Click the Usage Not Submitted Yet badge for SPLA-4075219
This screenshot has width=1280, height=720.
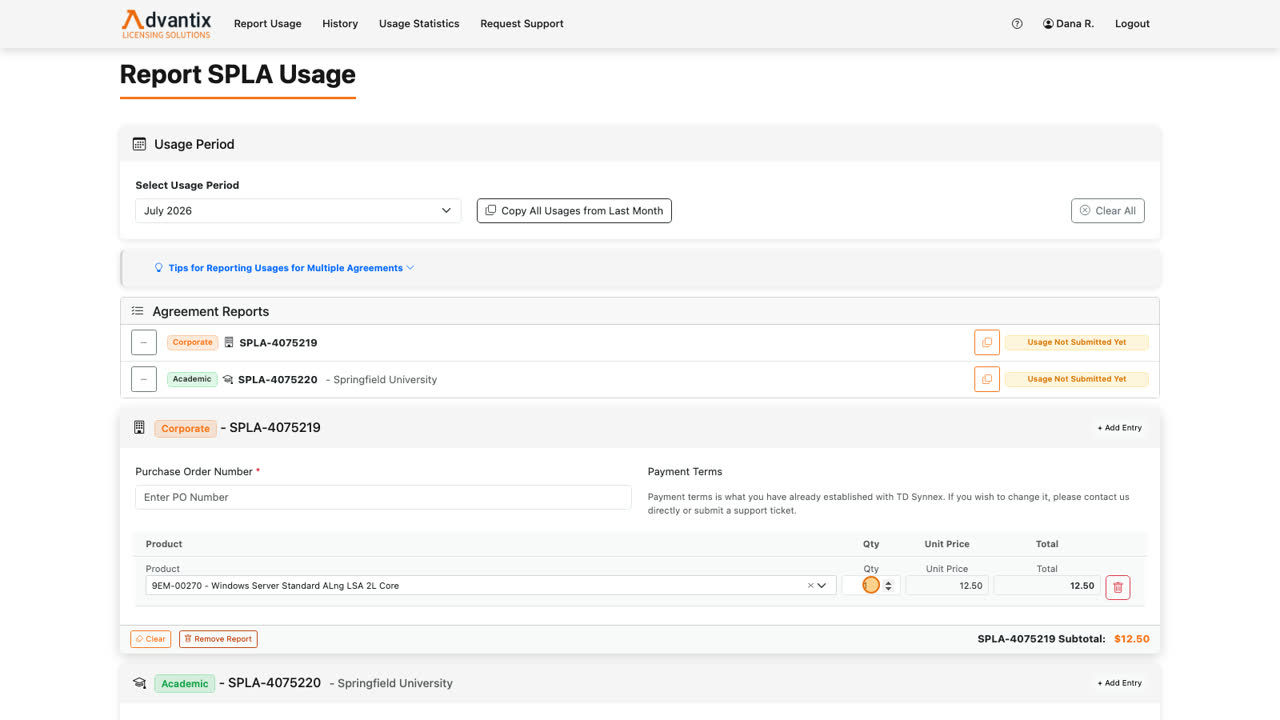1077,343
